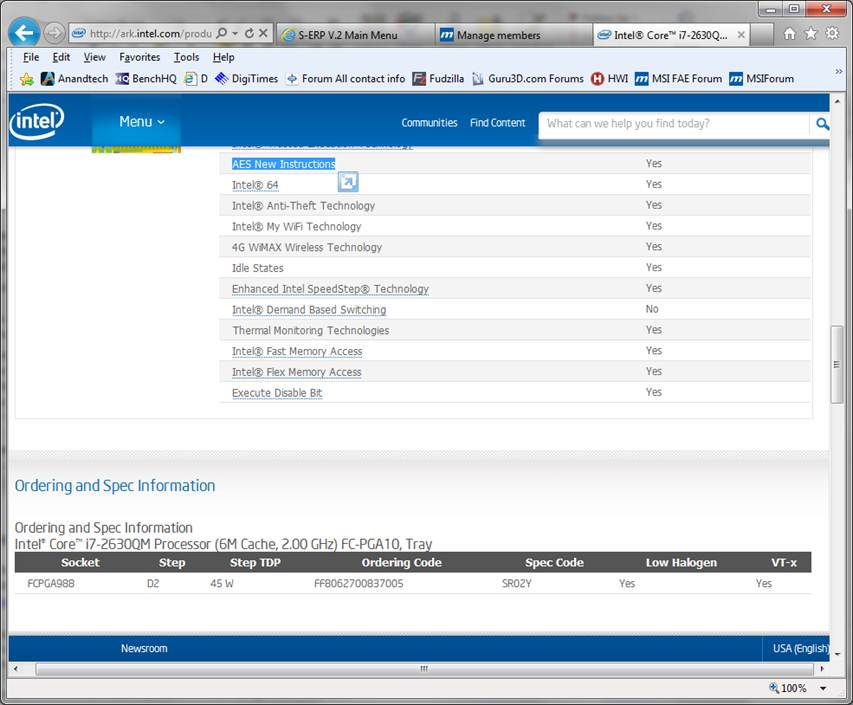Click the browser forward arrow button
Screen dimensions: 853x705
pos(54,33)
